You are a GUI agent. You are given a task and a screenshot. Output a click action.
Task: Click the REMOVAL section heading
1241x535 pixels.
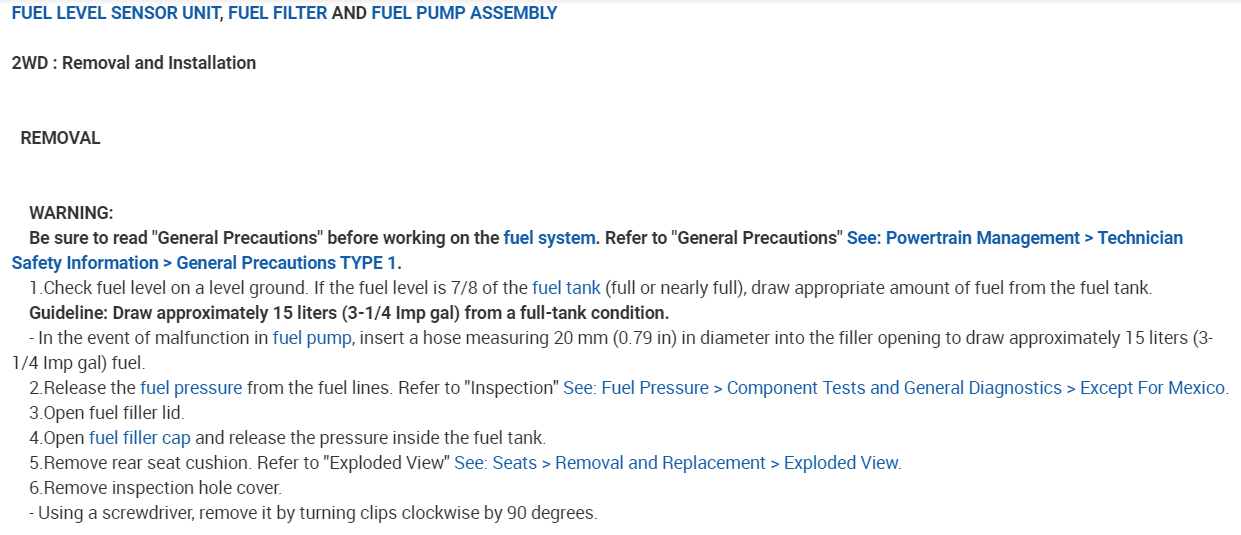[x=60, y=138]
